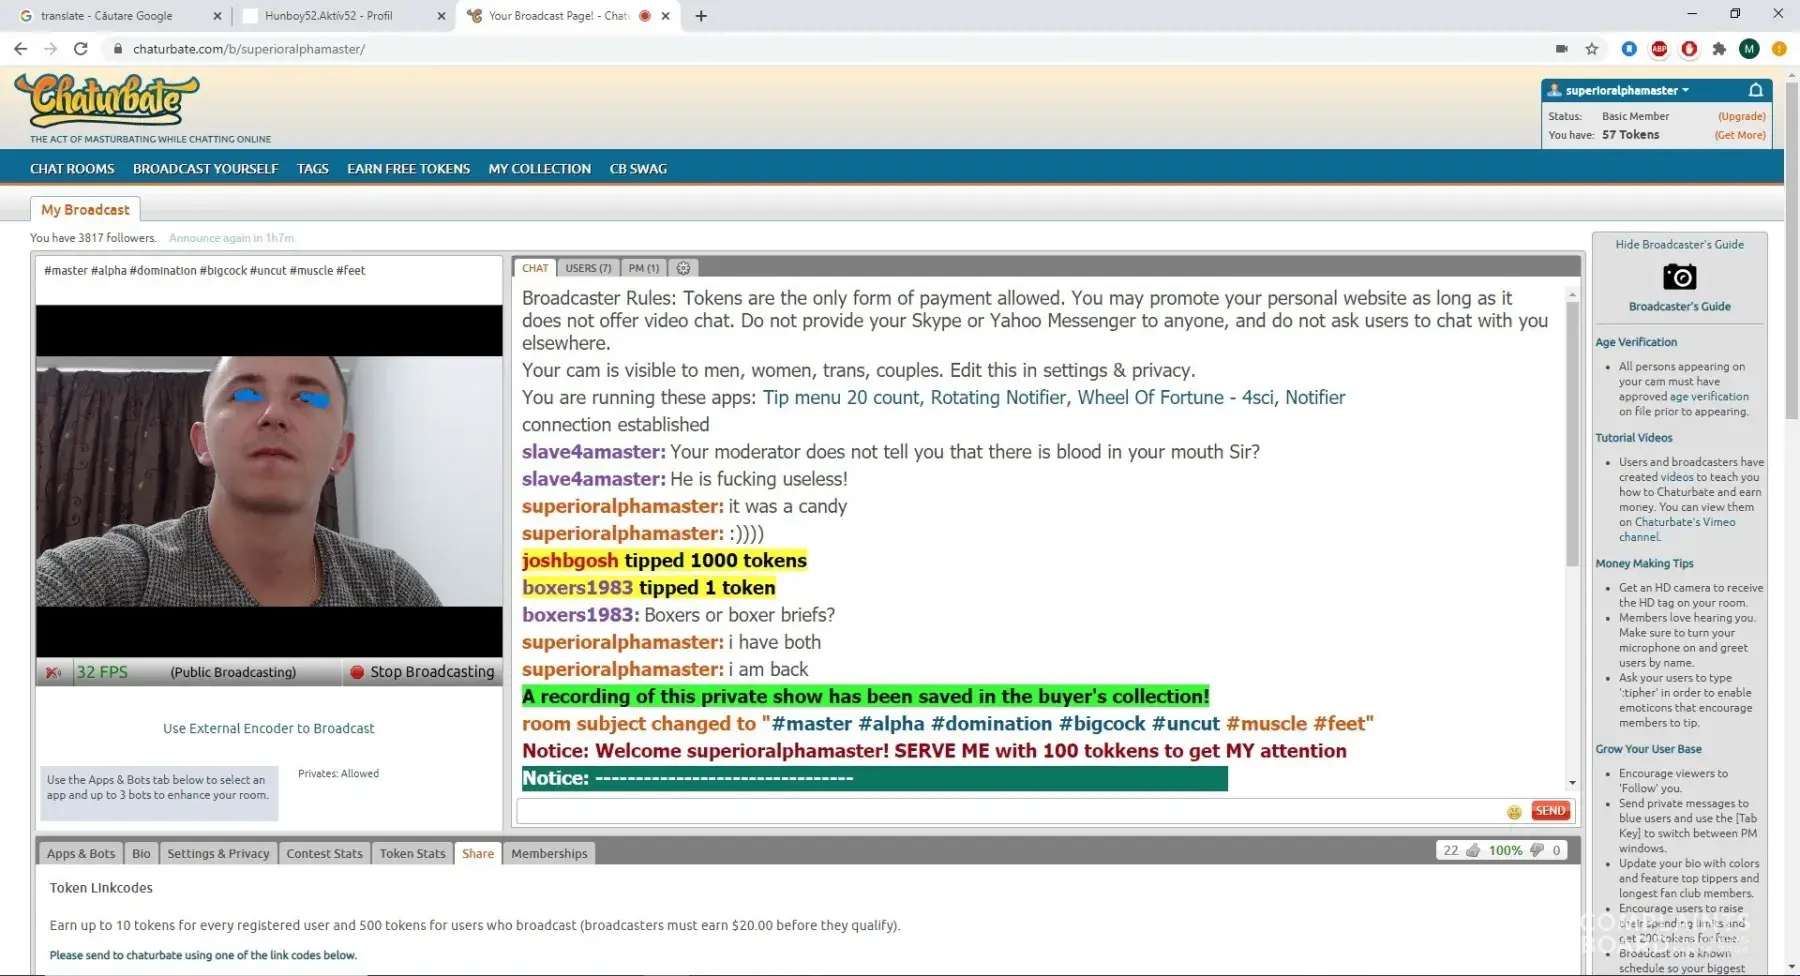Select EARN FREE TOKENS in navigation

pos(409,169)
